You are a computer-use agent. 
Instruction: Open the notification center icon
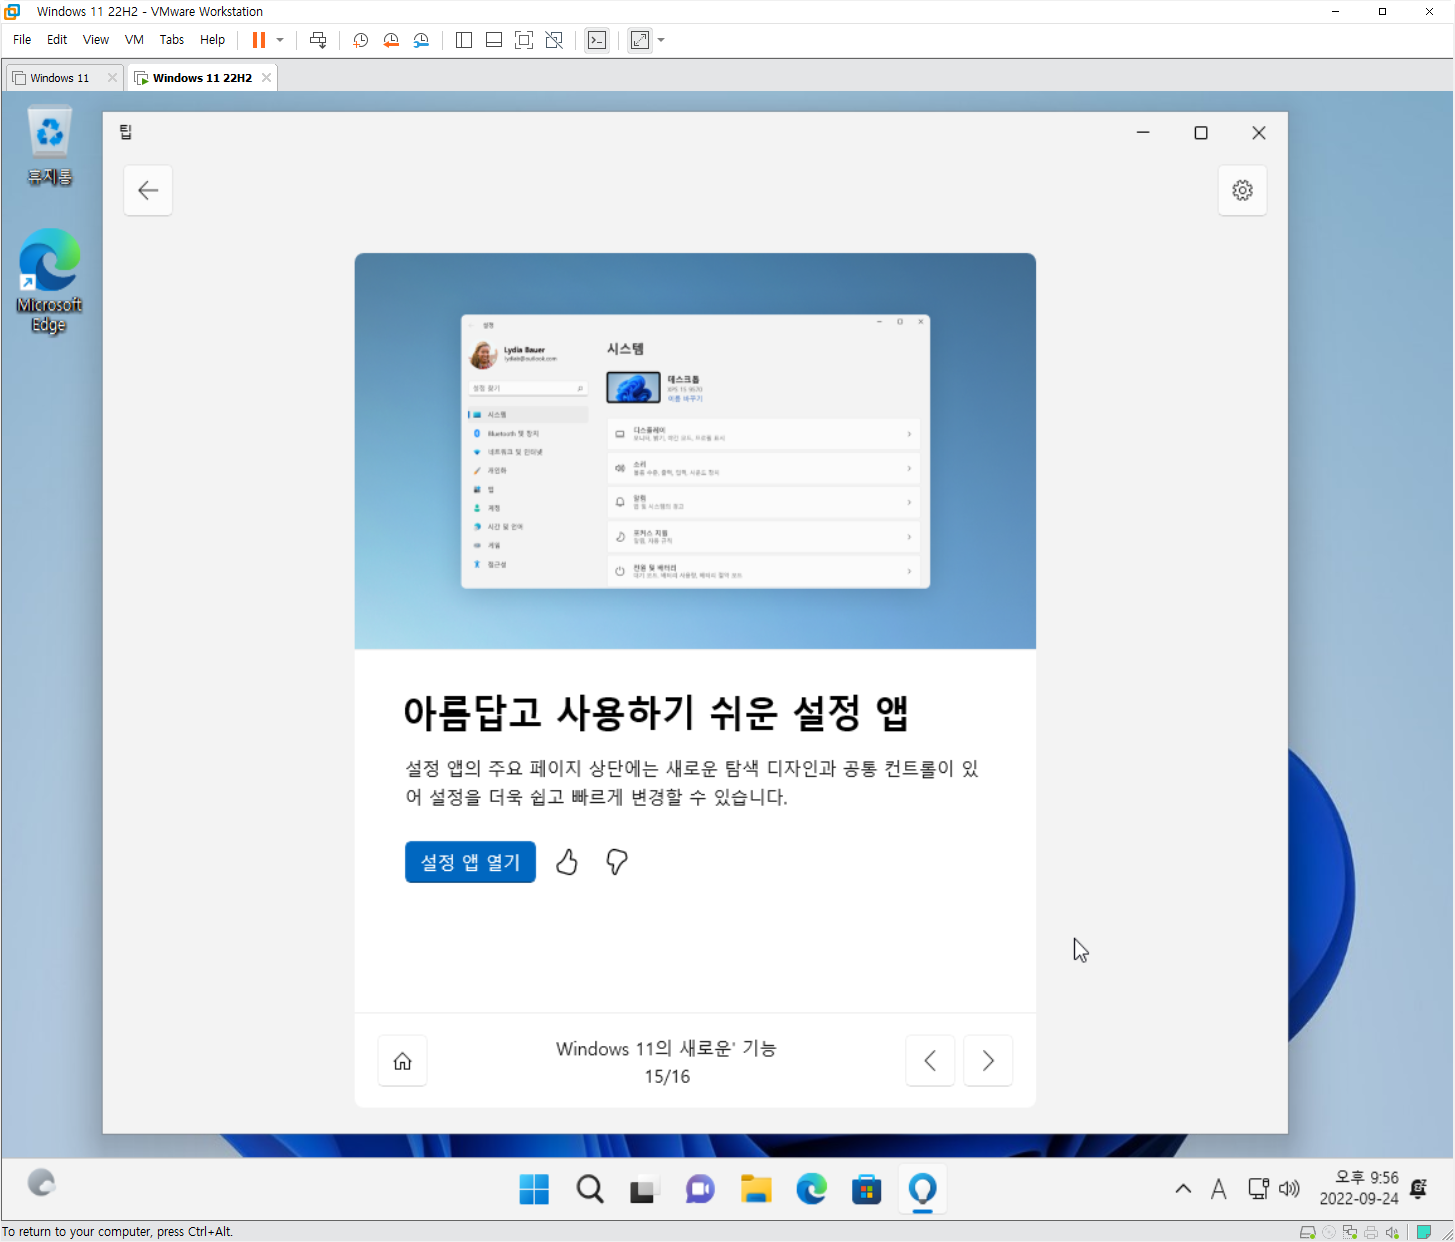[1418, 1189]
